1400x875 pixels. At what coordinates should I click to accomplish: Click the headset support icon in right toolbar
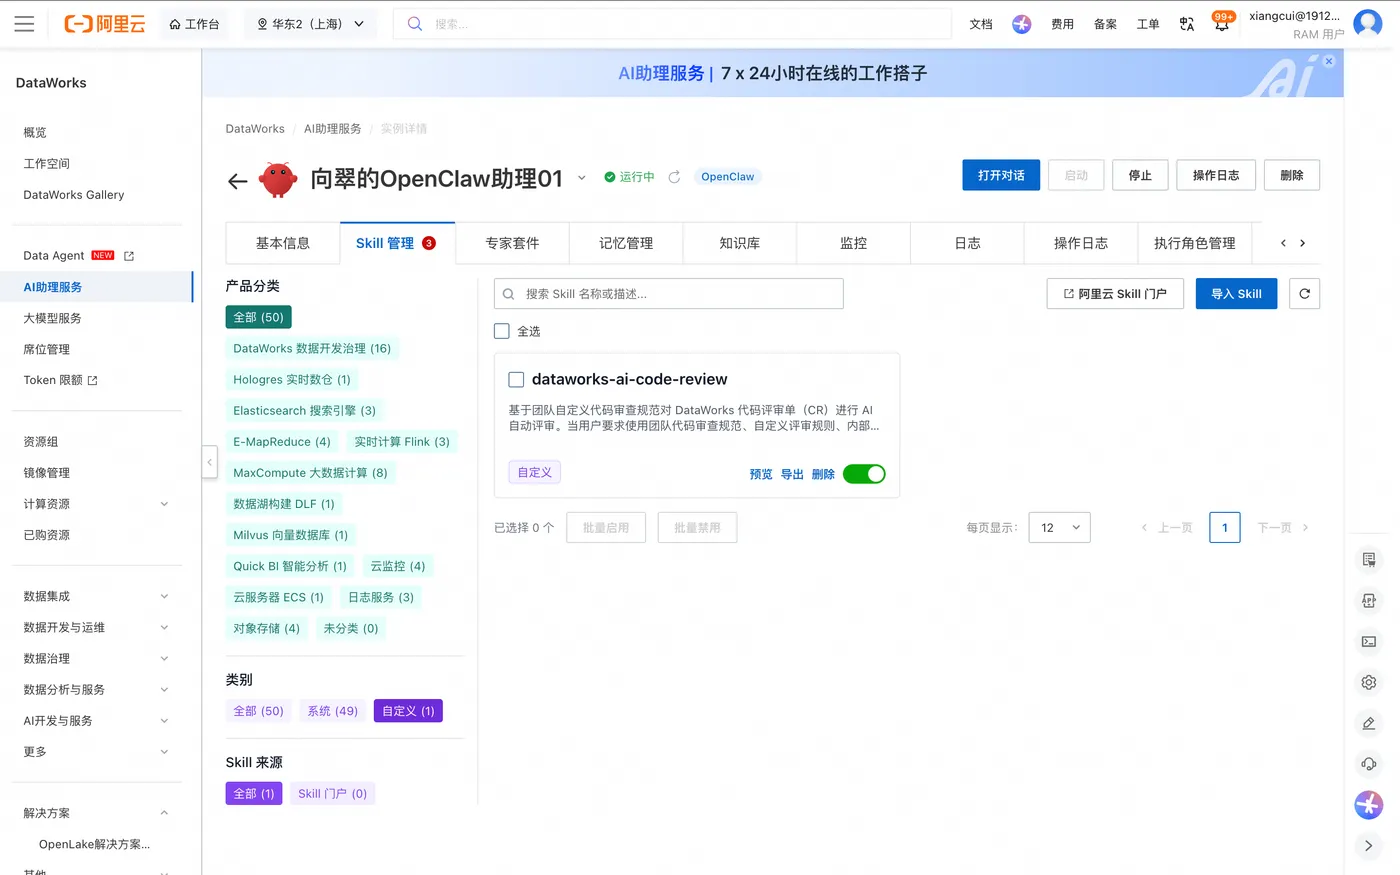pos(1369,764)
